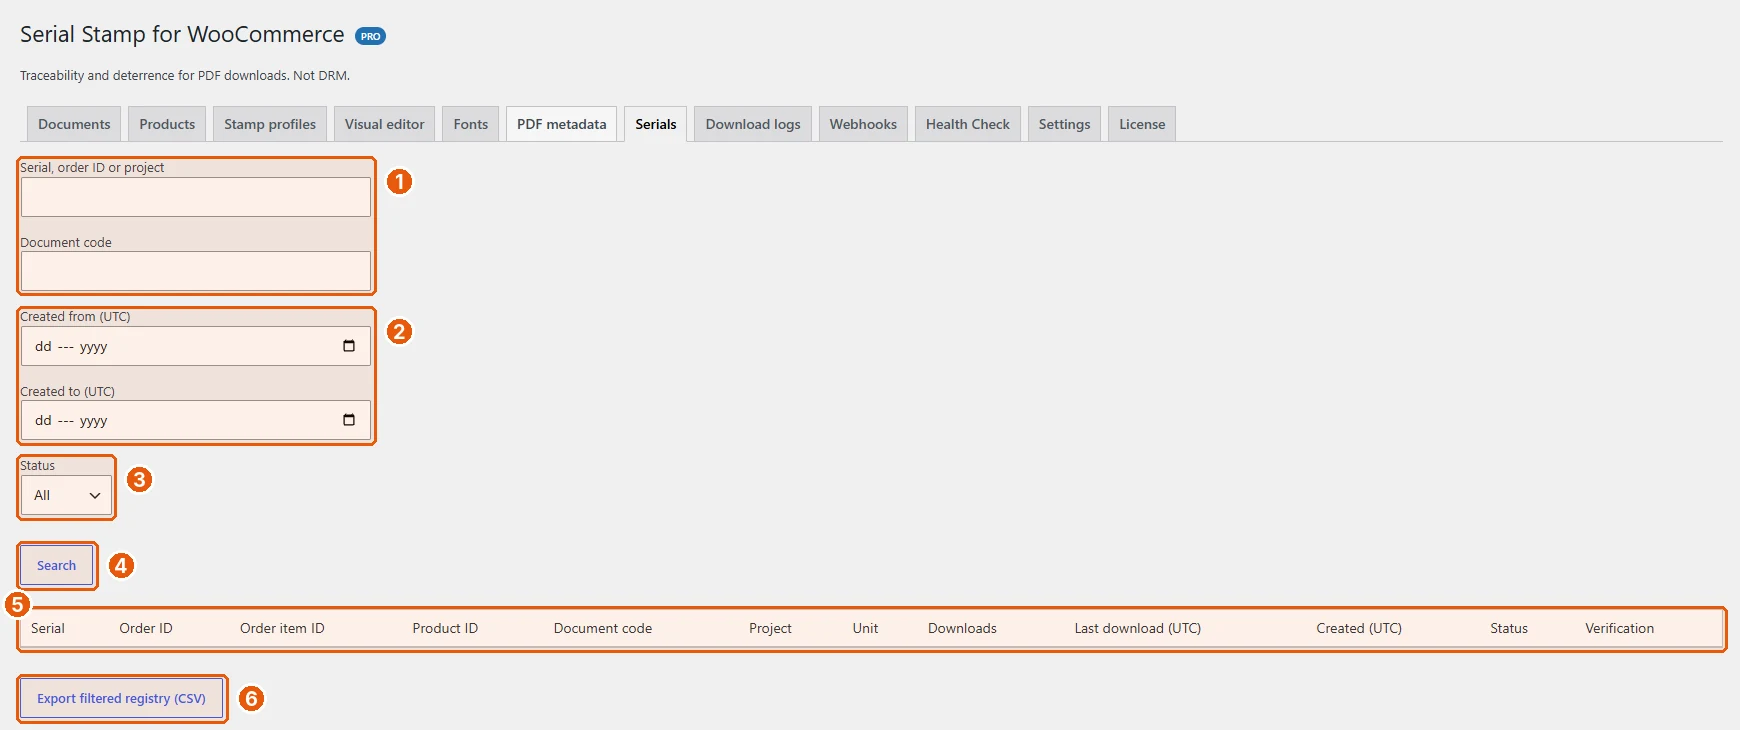The image size is (1740, 730).
Task: Switch to PDF metadata tab
Action: coord(561,124)
